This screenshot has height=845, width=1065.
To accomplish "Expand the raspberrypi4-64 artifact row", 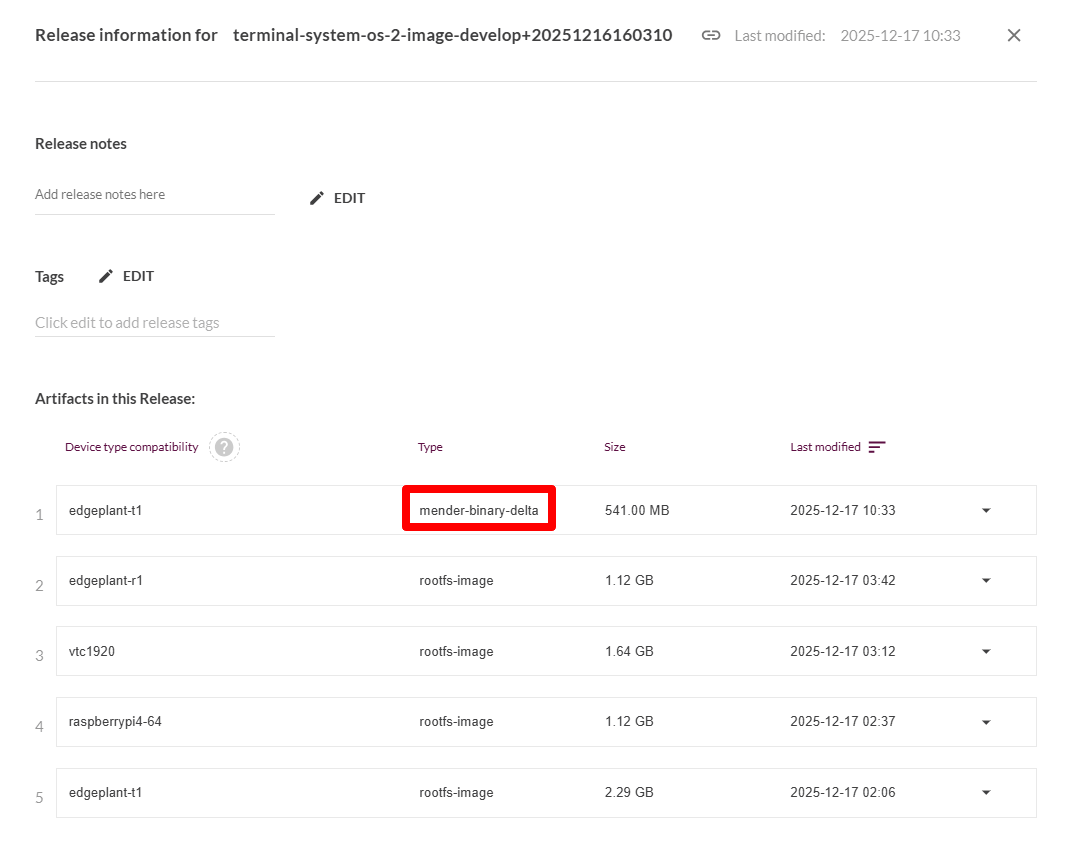I will tap(986, 722).
